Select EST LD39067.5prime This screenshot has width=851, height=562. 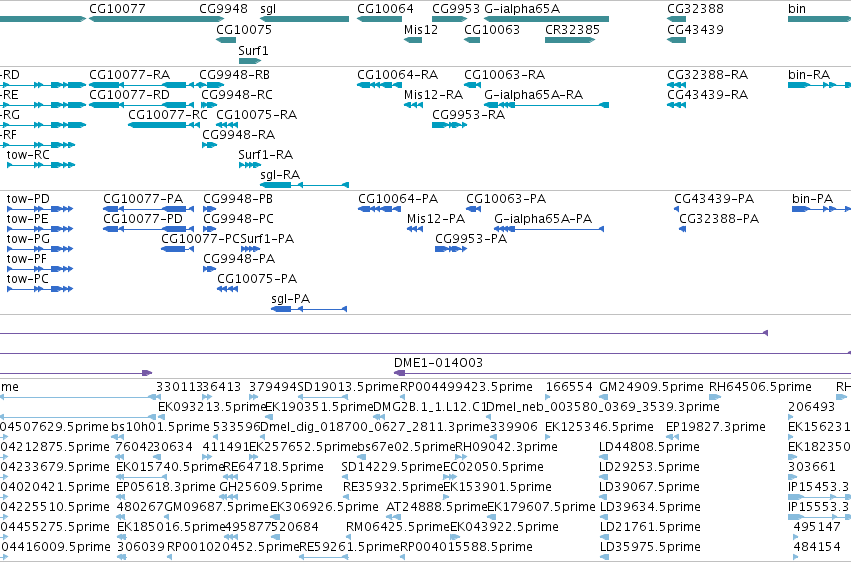[649, 487]
